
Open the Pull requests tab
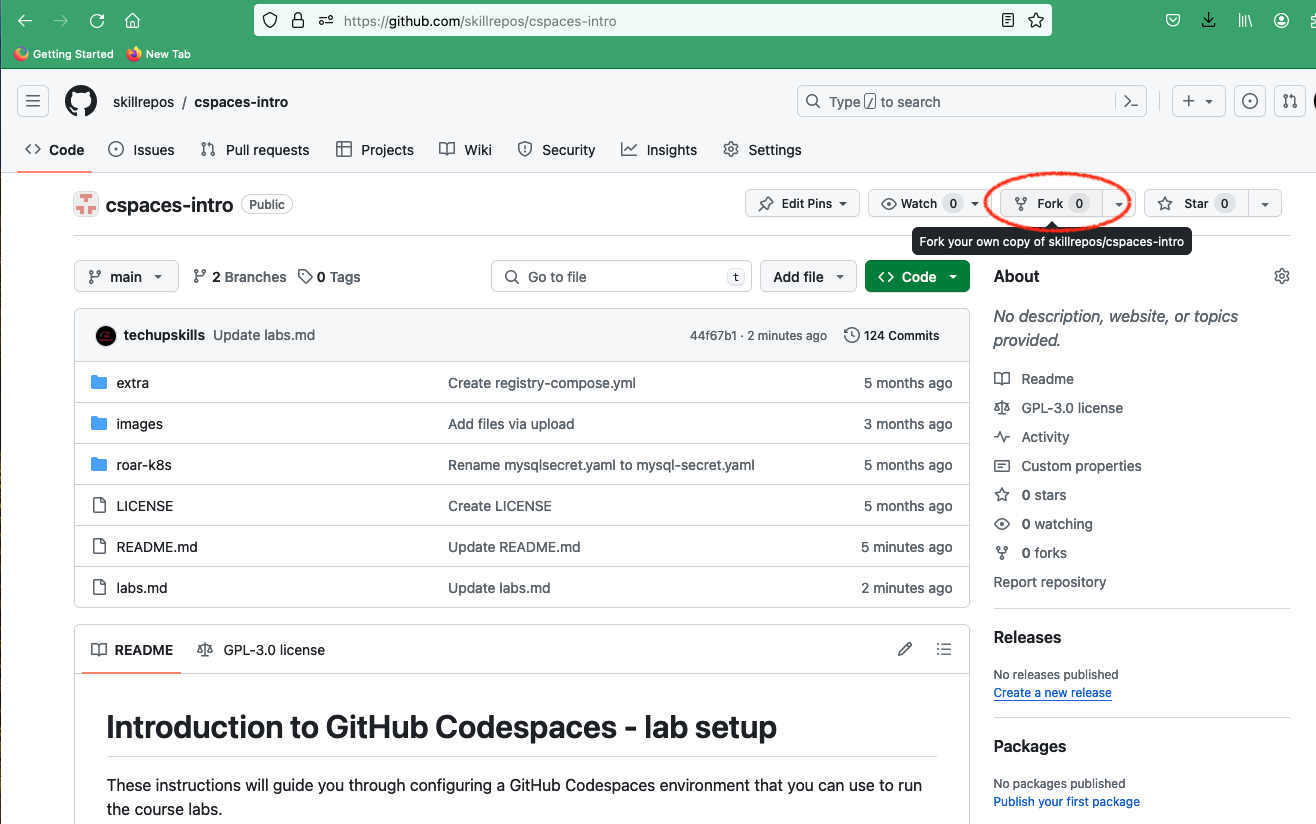tap(255, 150)
